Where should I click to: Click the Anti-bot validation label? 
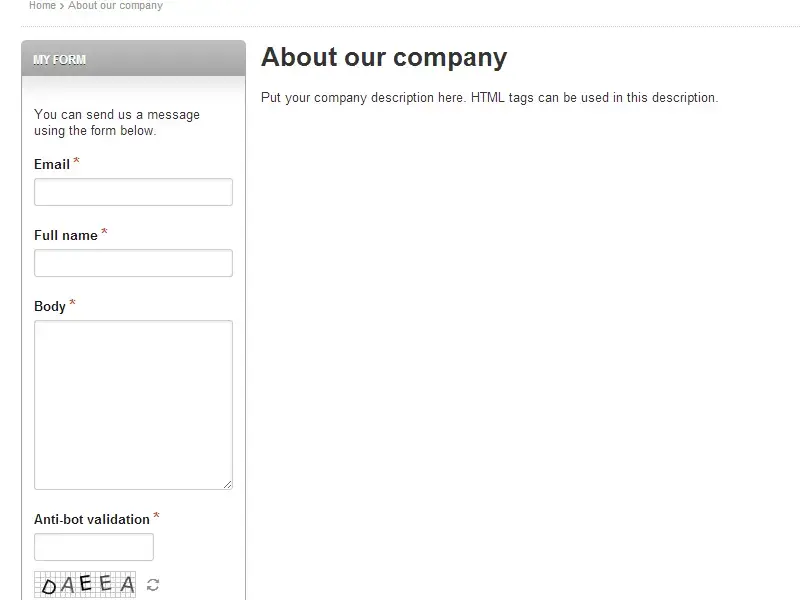[x=92, y=519]
